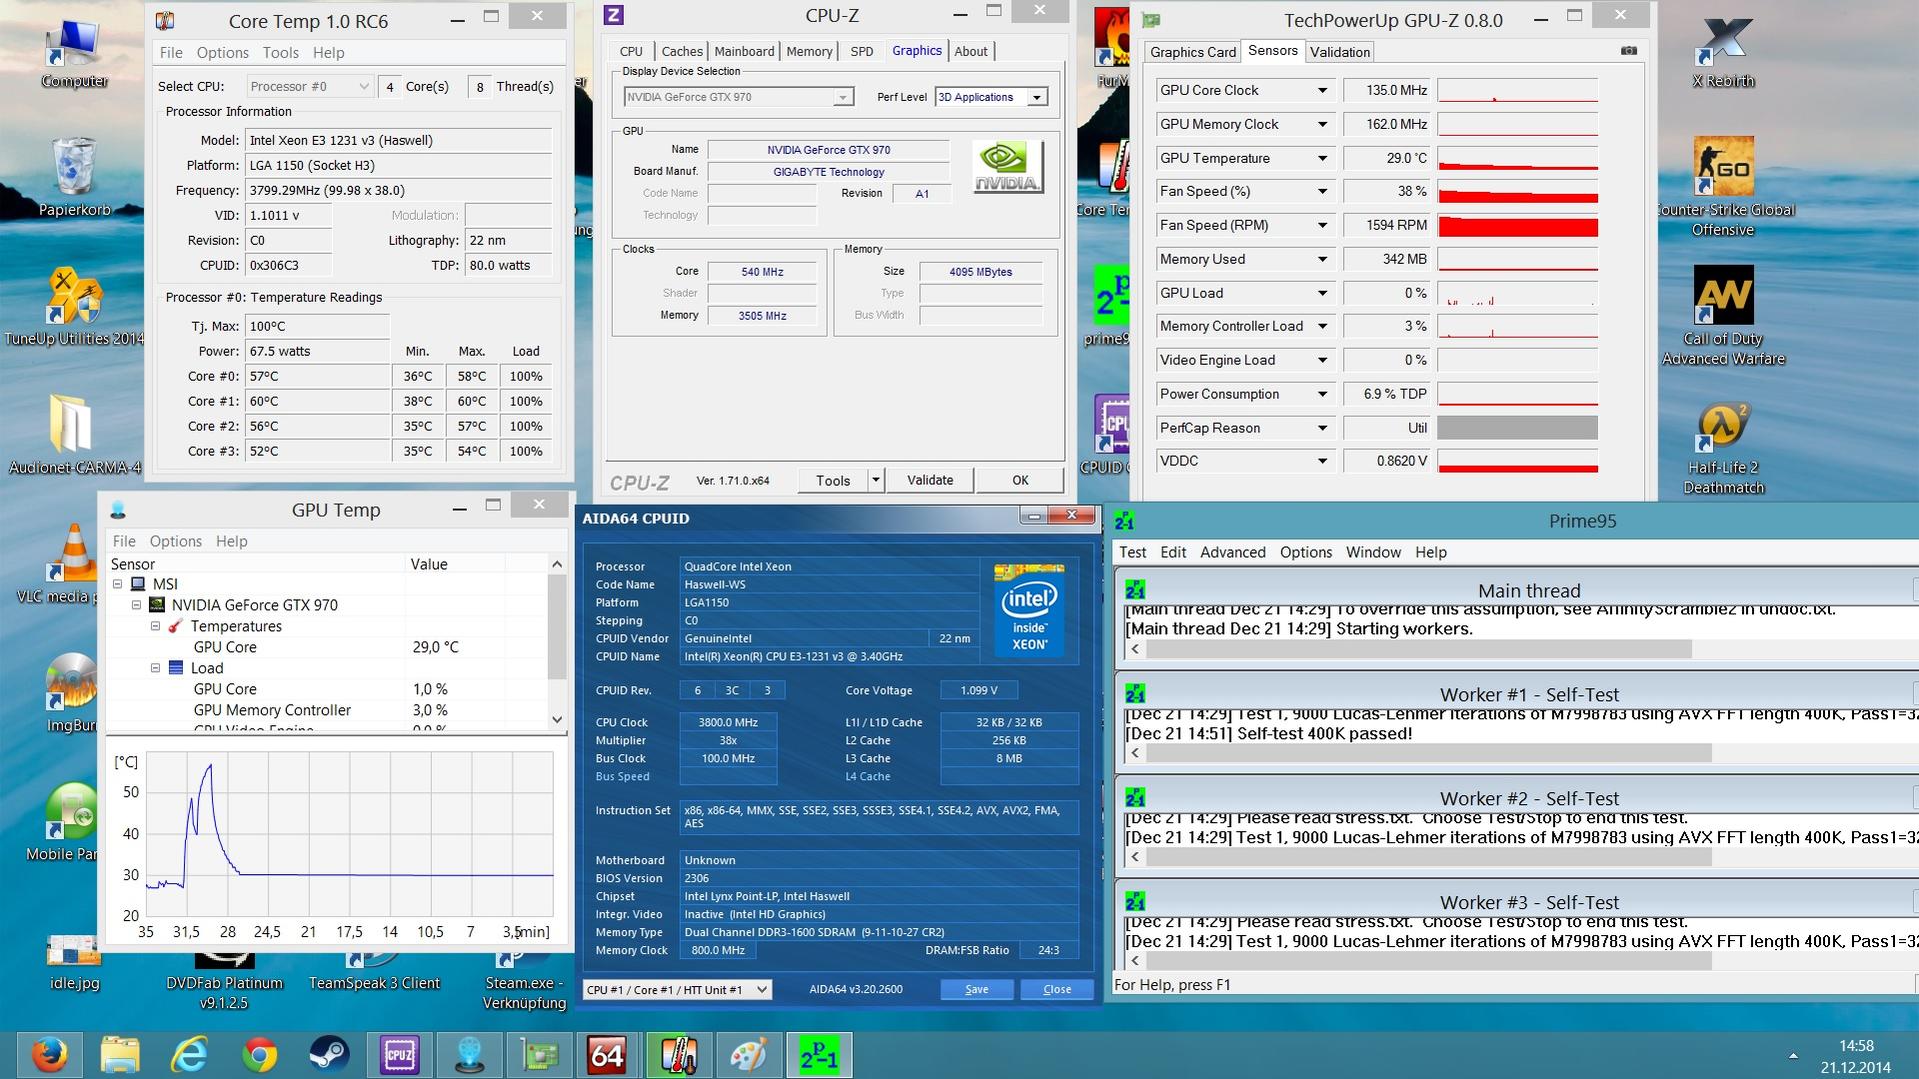Image resolution: width=1919 pixels, height=1079 pixels.
Task: Open the Caches tab in CPU-Z
Action: click(x=682, y=52)
